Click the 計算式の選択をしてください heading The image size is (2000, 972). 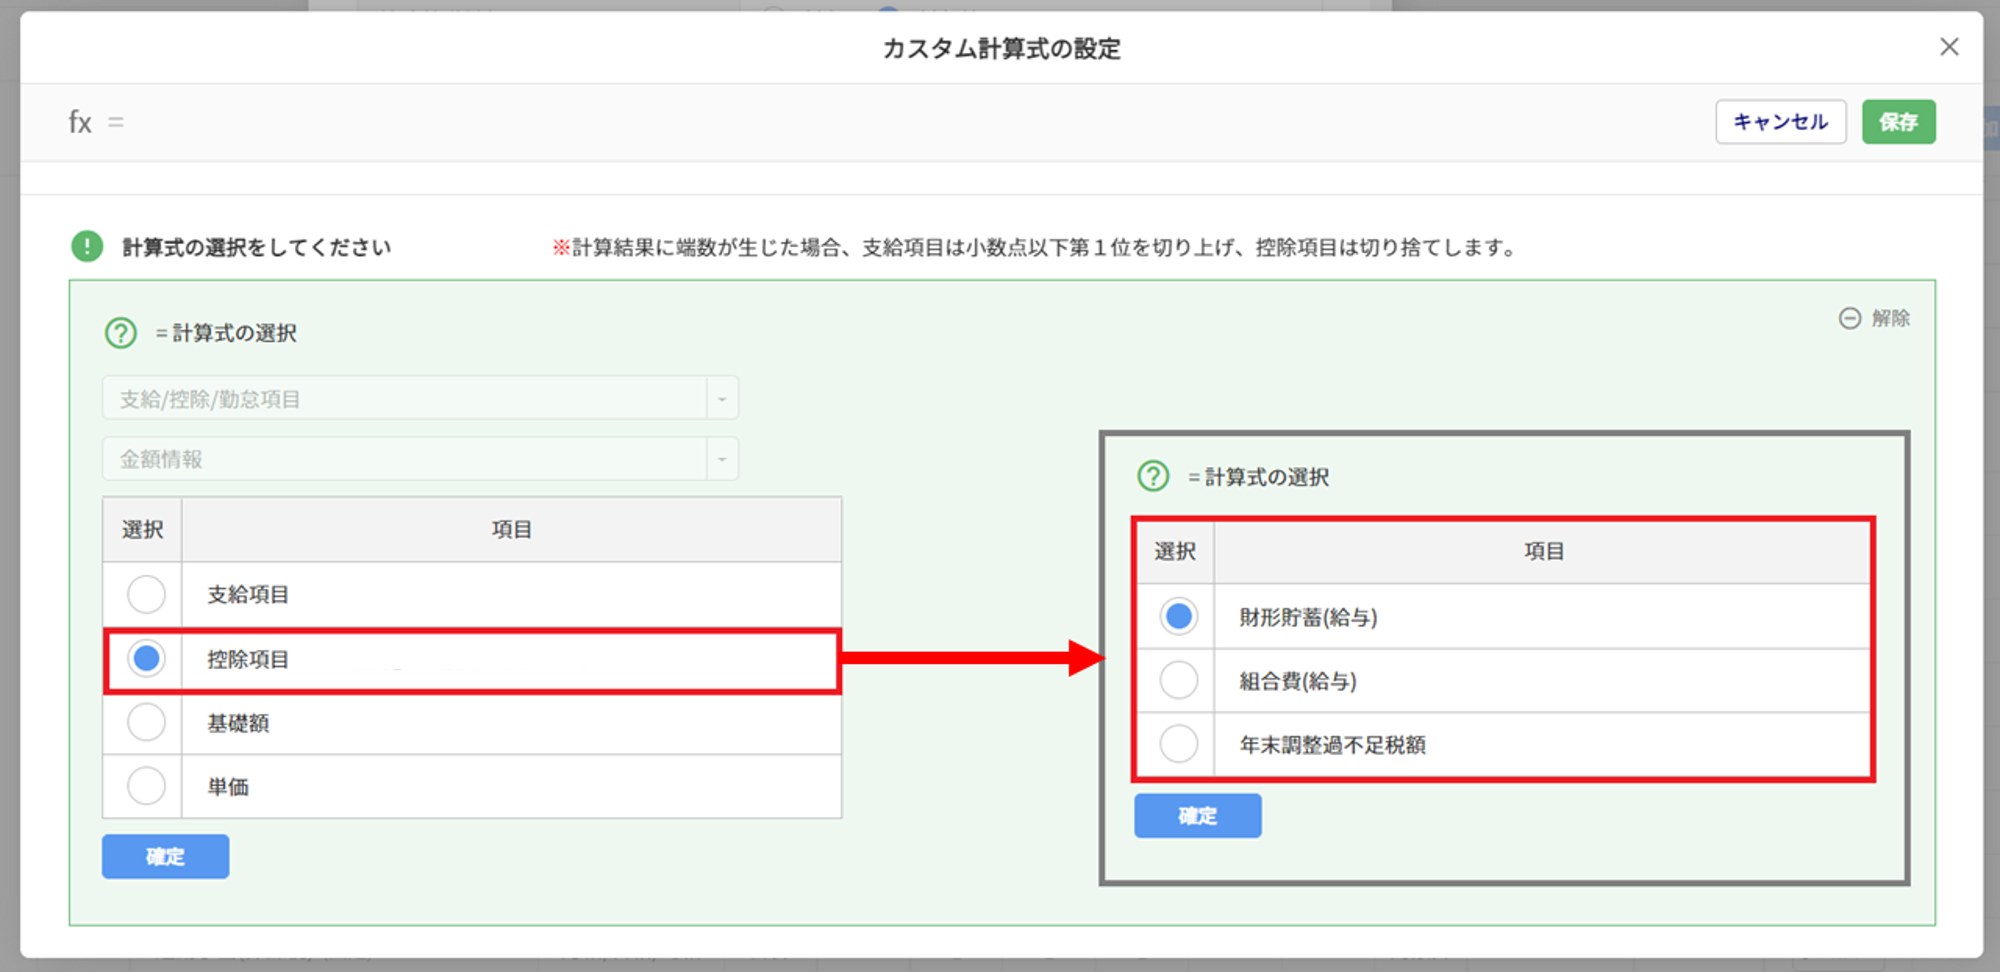pos(257,247)
